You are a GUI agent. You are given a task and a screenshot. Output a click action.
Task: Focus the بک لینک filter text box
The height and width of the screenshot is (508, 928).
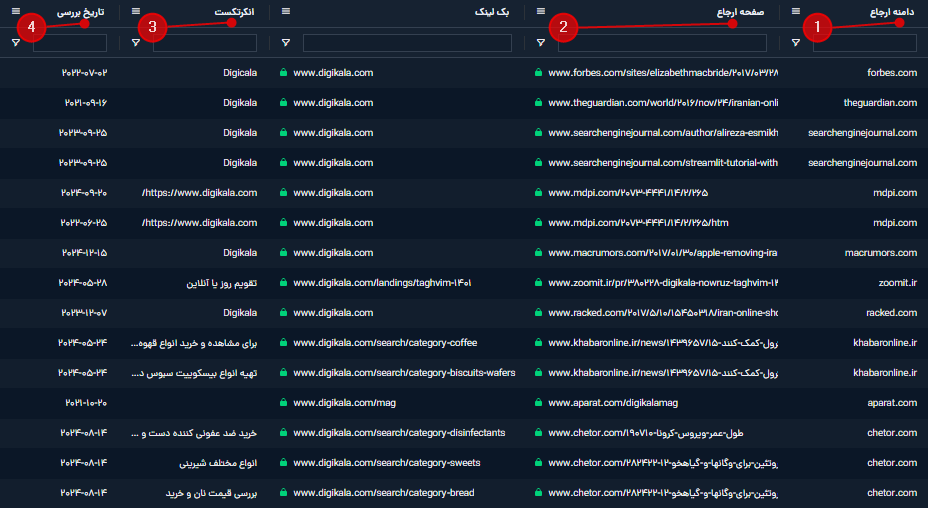407,43
